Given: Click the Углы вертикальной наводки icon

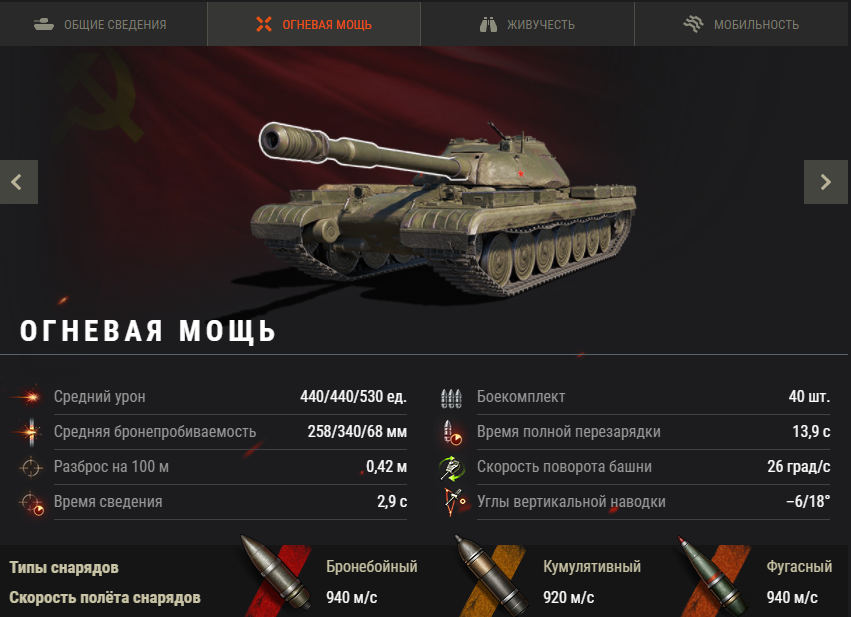Looking at the screenshot, I should click(x=454, y=502).
